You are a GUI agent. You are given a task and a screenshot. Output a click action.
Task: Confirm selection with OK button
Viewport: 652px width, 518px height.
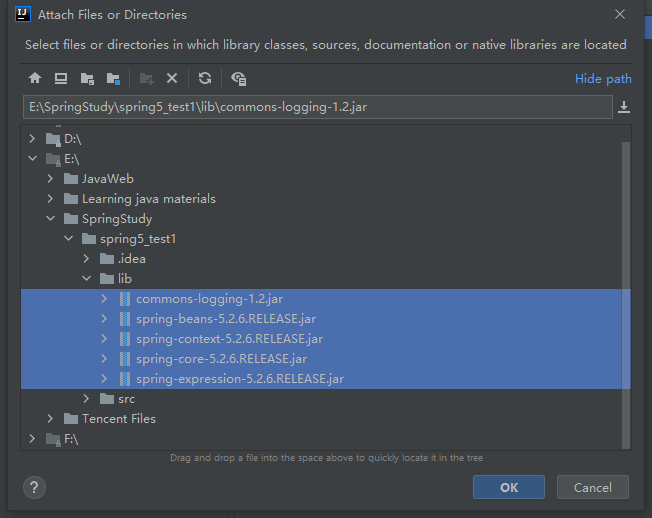coord(509,487)
